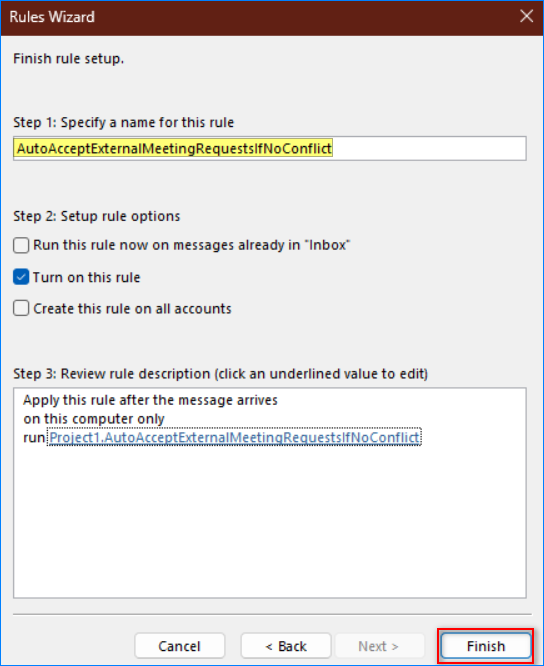Viewport: 544px width, 666px height.
Task: Cancel the rule setup
Action: [x=179, y=646]
